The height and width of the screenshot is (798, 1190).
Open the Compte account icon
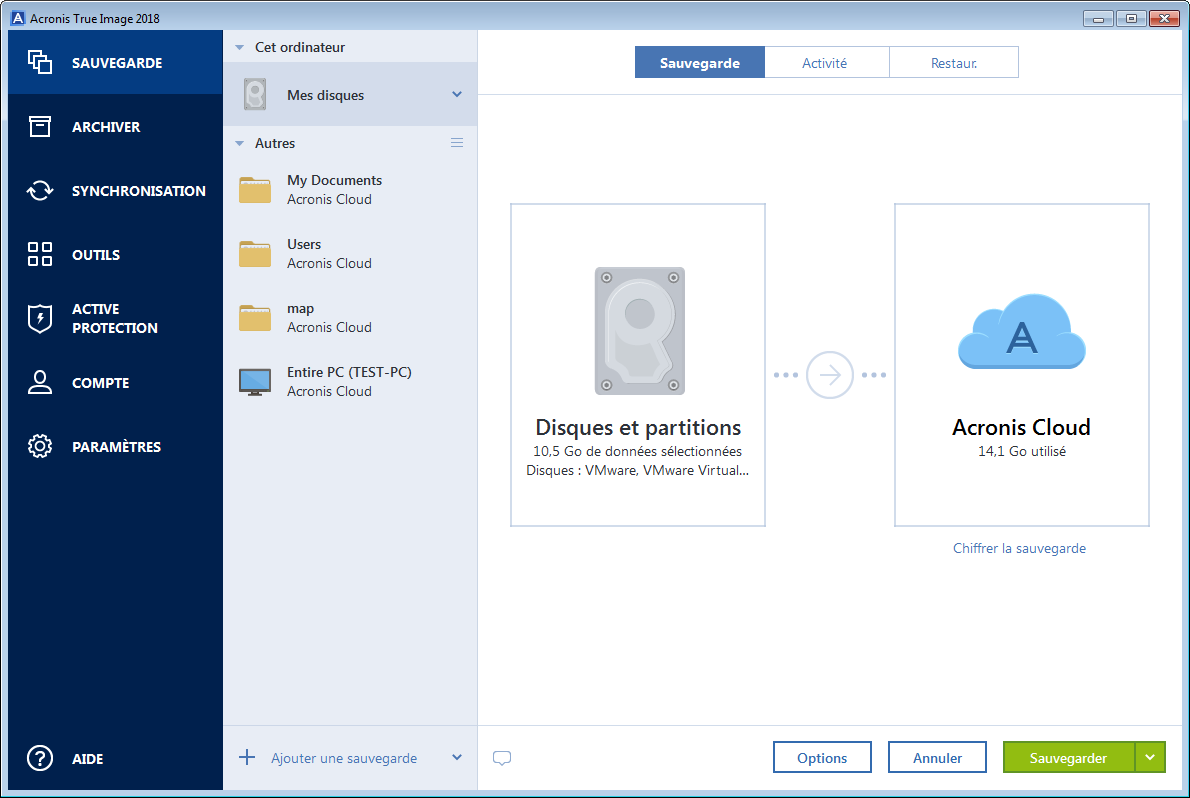point(40,382)
